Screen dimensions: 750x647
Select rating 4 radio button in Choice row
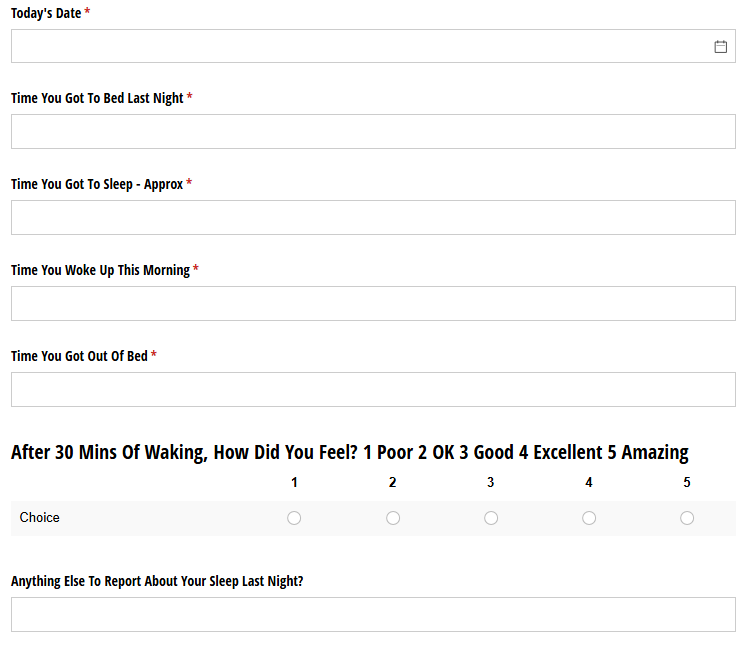tap(589, 518)
